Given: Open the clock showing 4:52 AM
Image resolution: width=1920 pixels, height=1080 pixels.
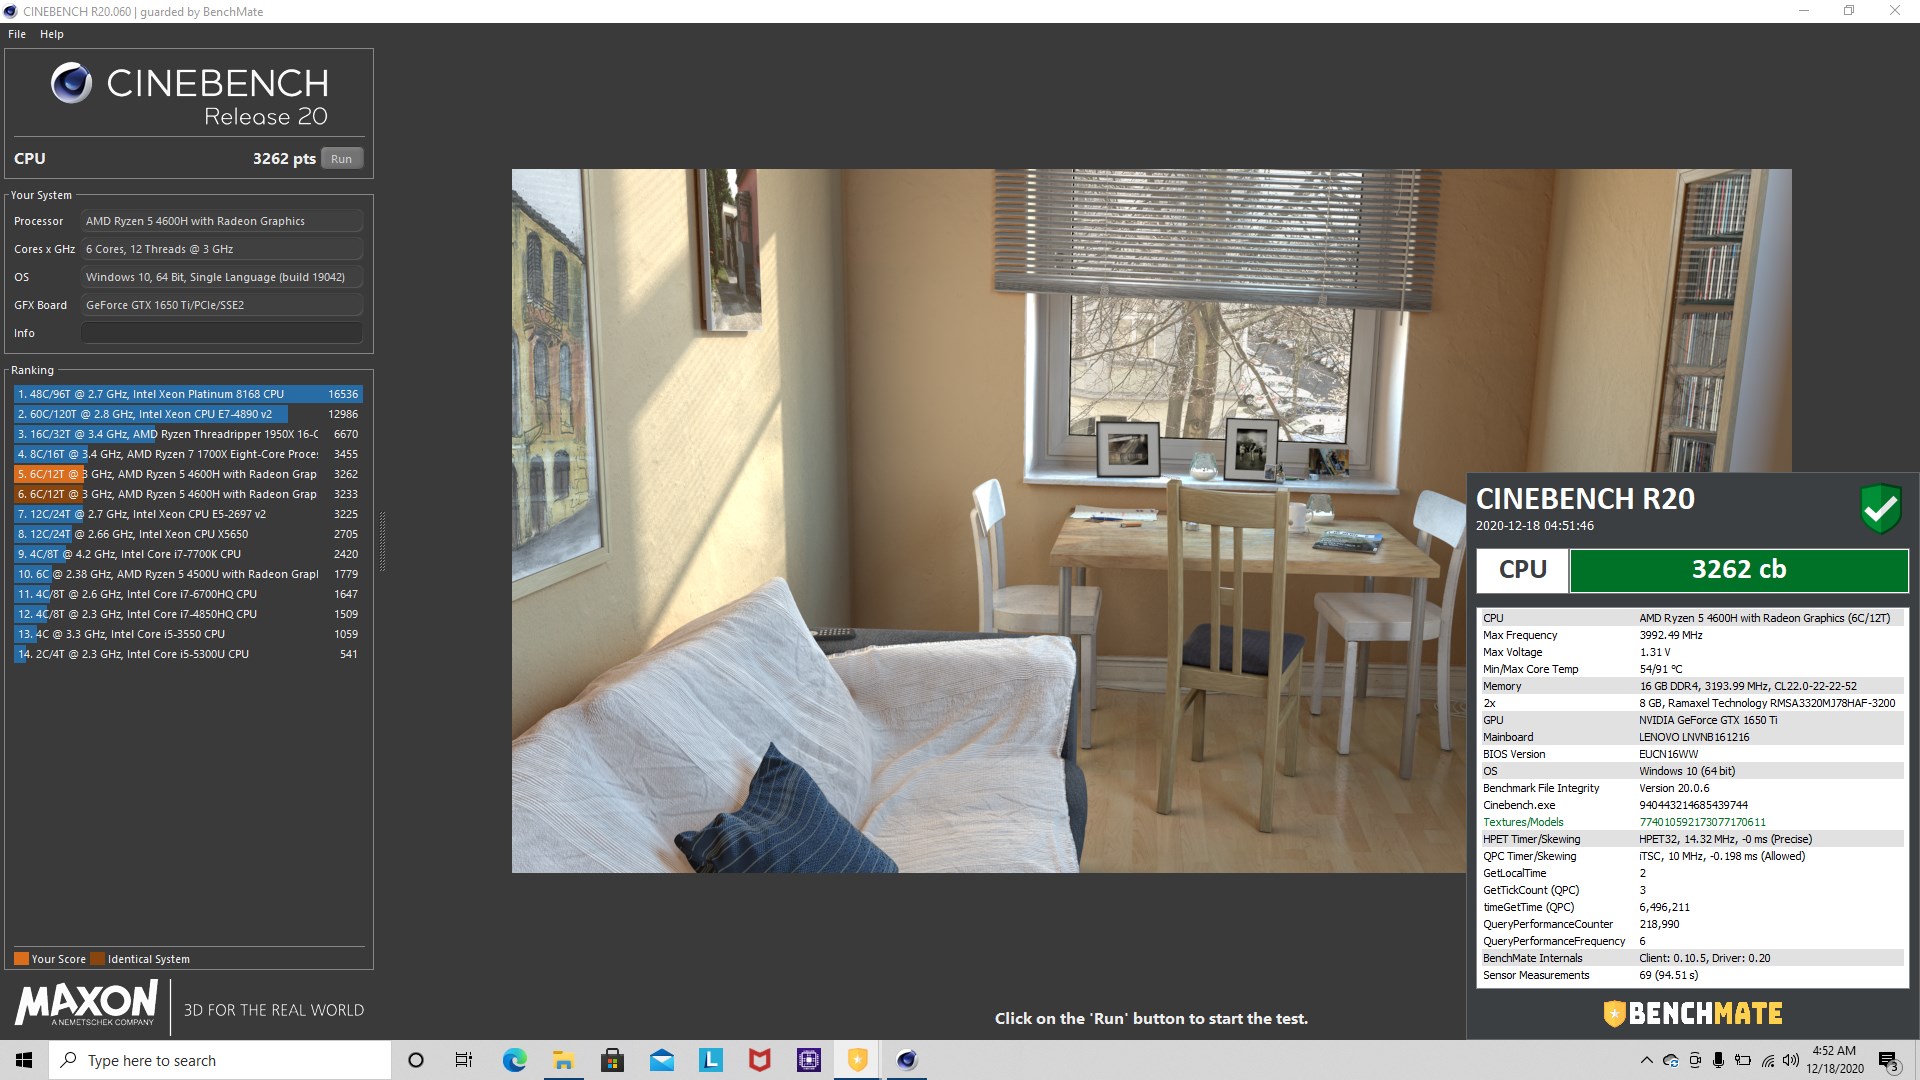Looking at the screenshot, I should click(x=1834, y=1060).
